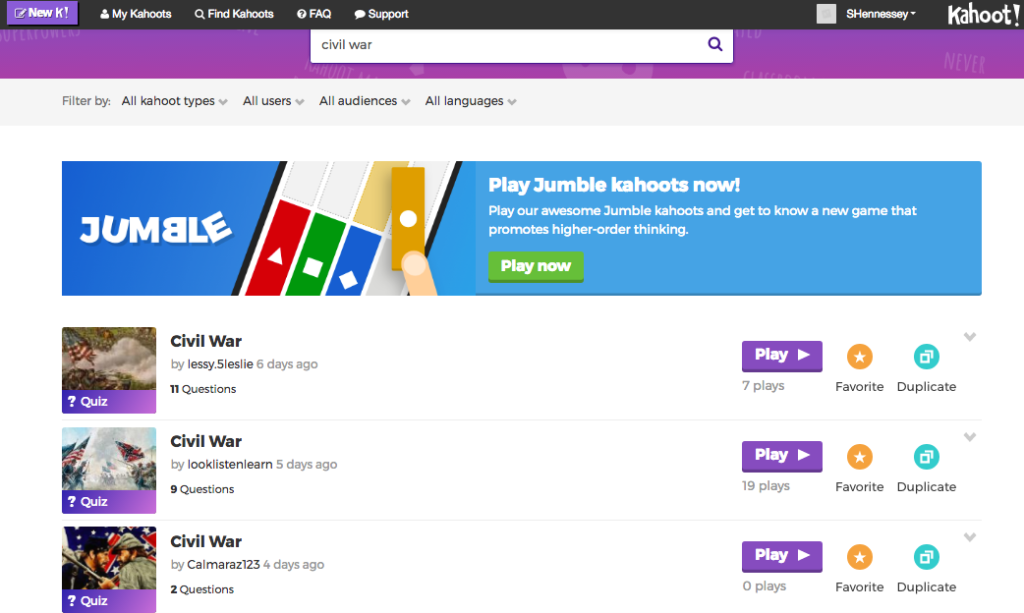Open thumbnail of Calmaraz123's Civil War quiz
This screenshot has height=613, width=1024.
[109, 569]
